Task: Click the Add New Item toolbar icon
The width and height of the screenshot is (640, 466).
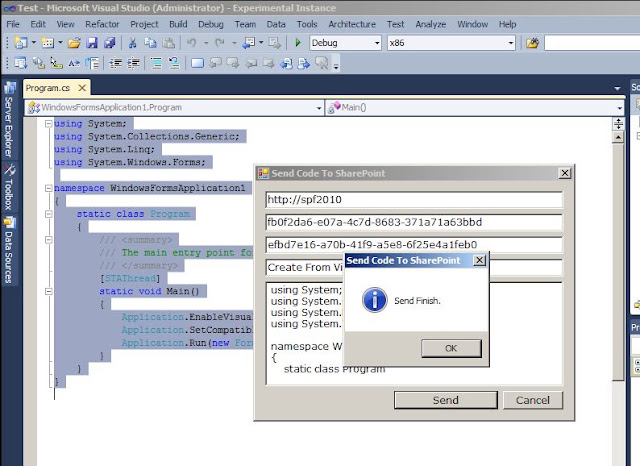Action: click(47, 42)
